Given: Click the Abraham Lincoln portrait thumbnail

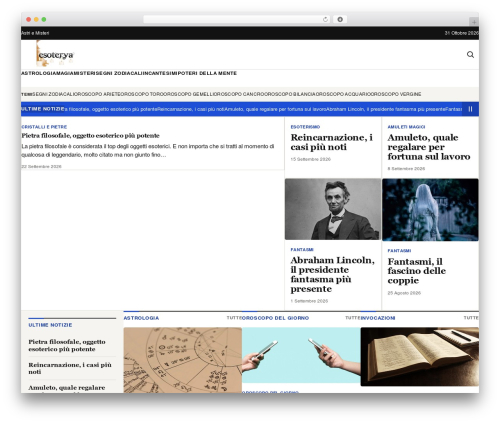Looking at the screenshot, I should click(333, 209).
